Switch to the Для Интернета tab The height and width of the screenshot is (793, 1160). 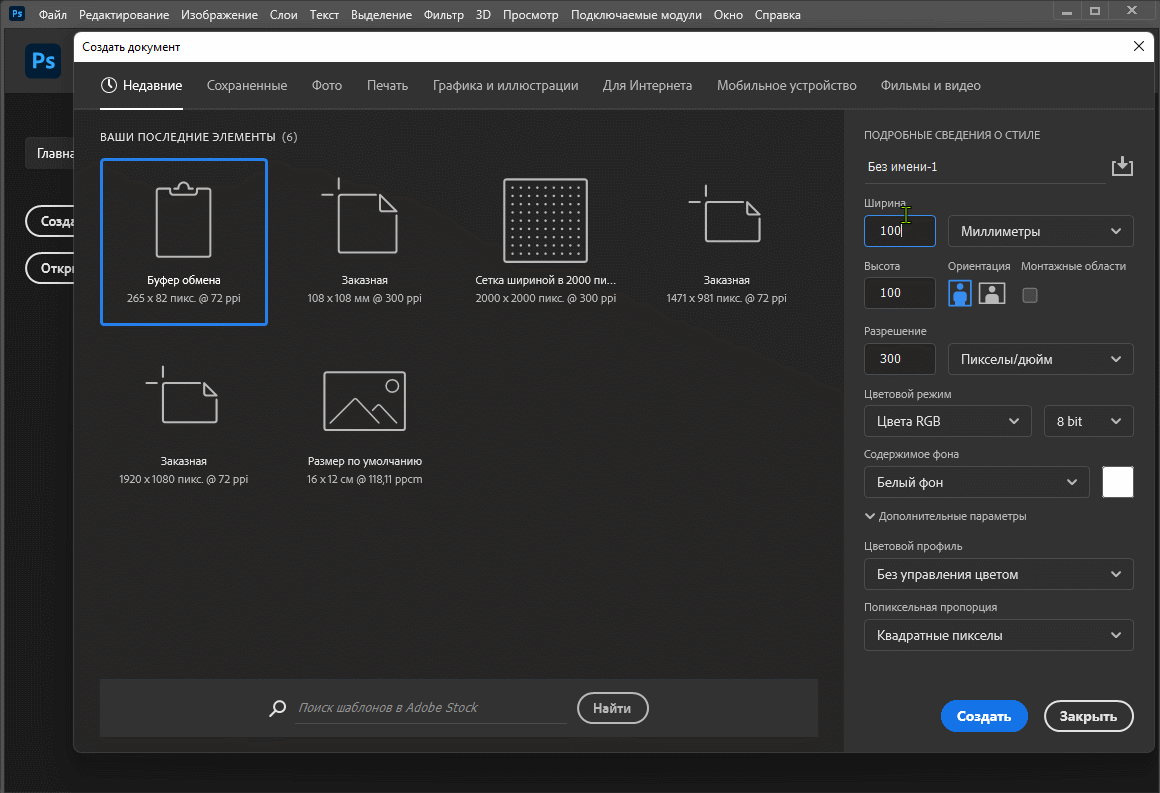click(647, 86)
